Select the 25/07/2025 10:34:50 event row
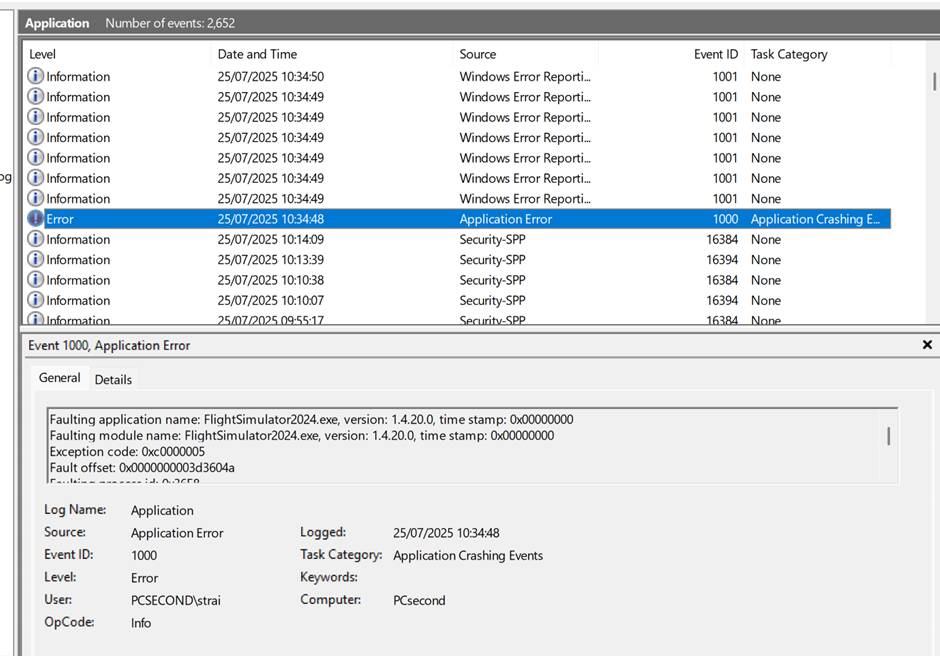Screen dimensions: 940x656 point(458,76)
